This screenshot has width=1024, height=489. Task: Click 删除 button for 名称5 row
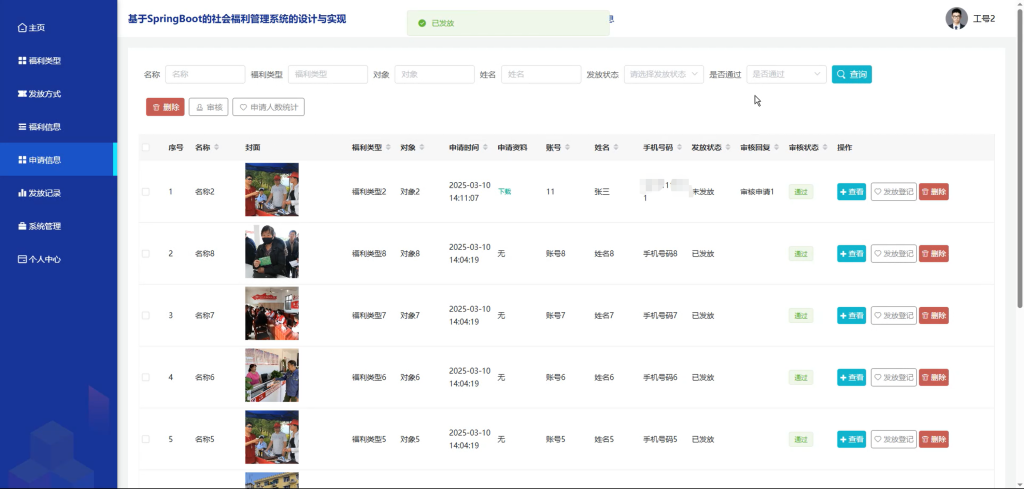pos(934,439)
